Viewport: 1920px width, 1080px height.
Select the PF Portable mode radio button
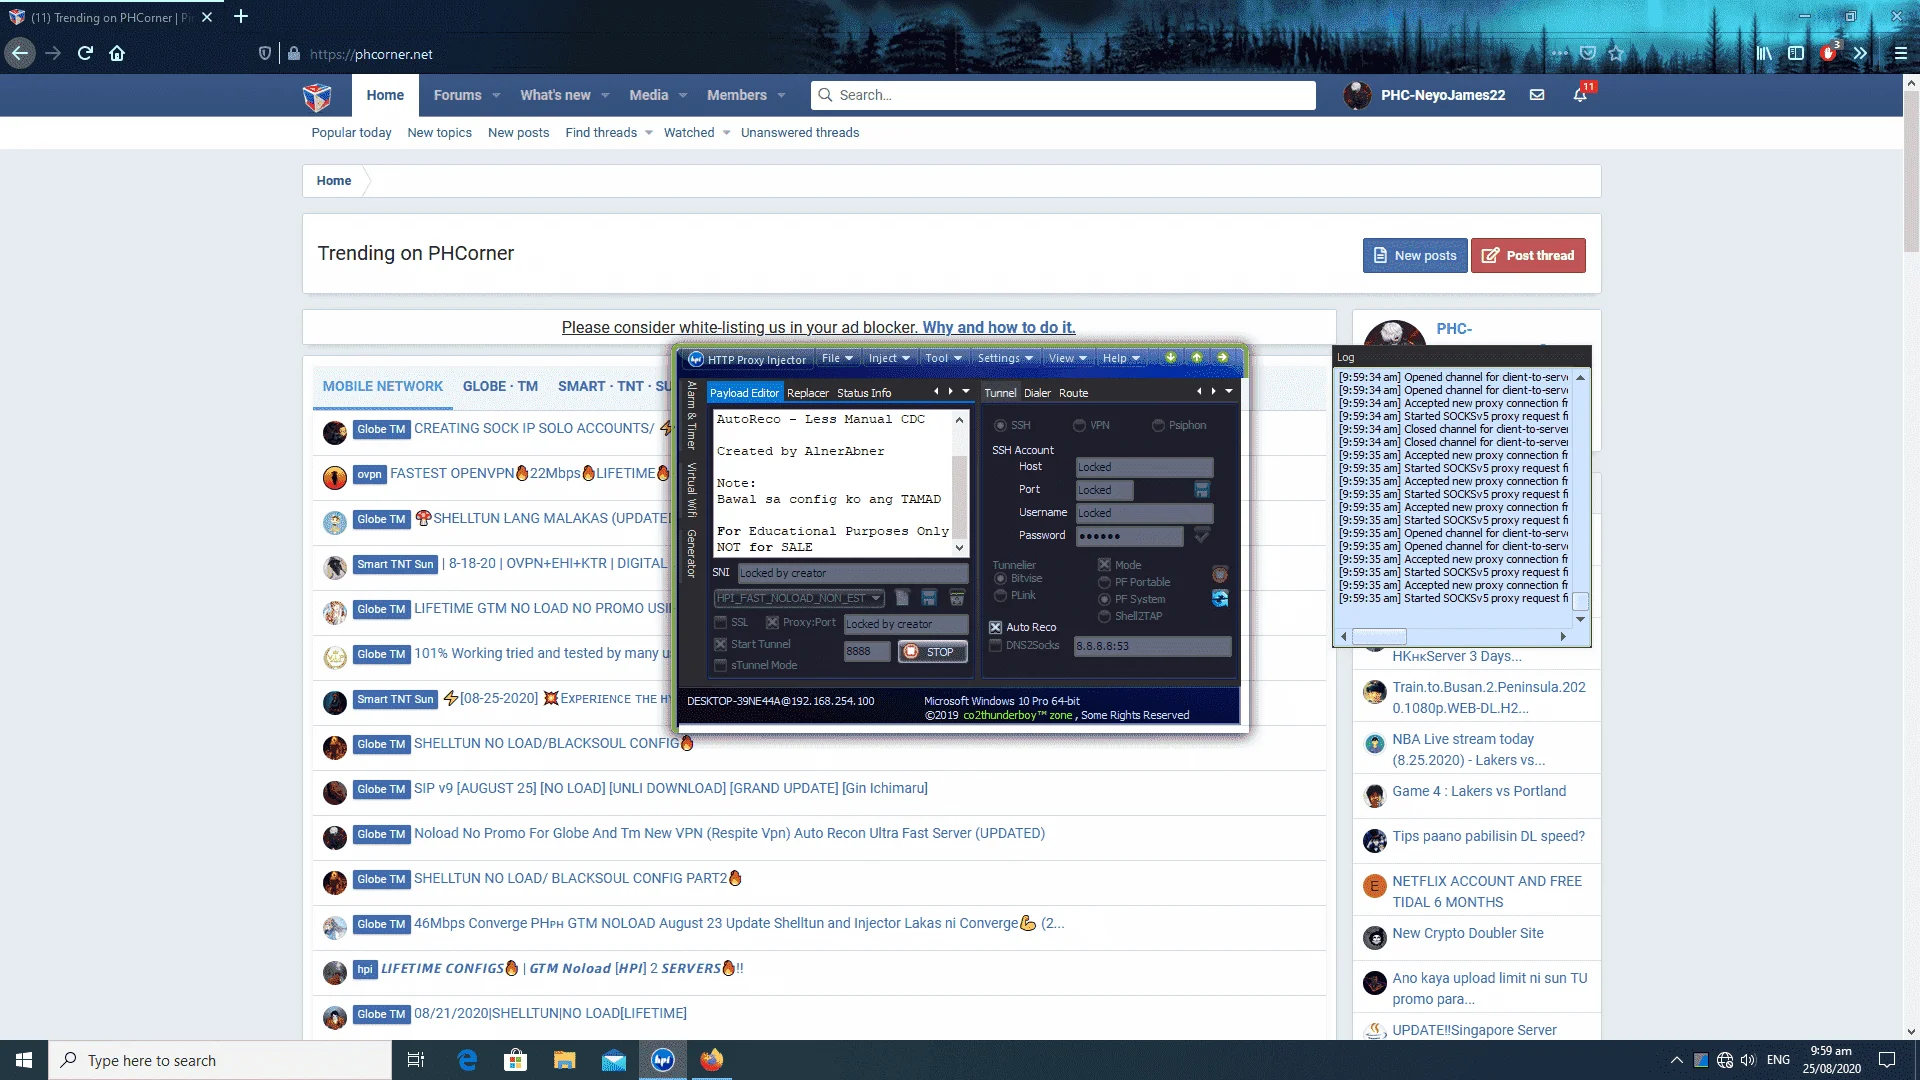1104,582
